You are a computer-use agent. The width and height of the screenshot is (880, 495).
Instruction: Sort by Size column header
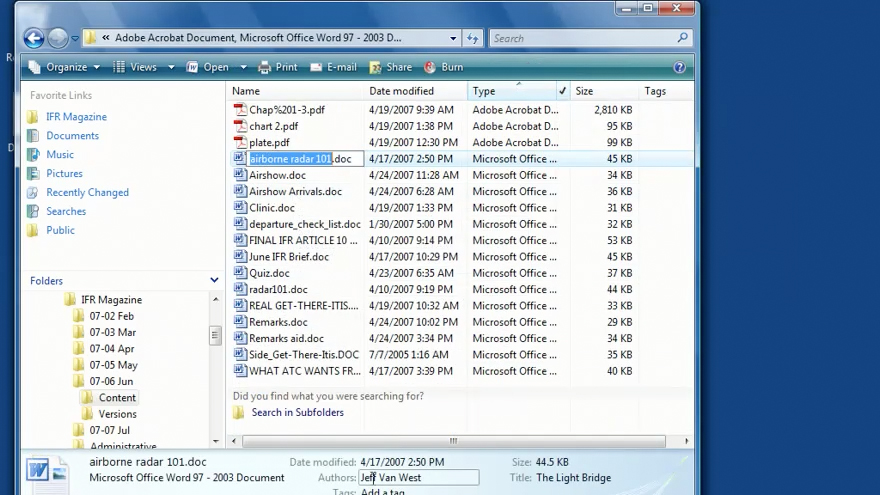584,91
